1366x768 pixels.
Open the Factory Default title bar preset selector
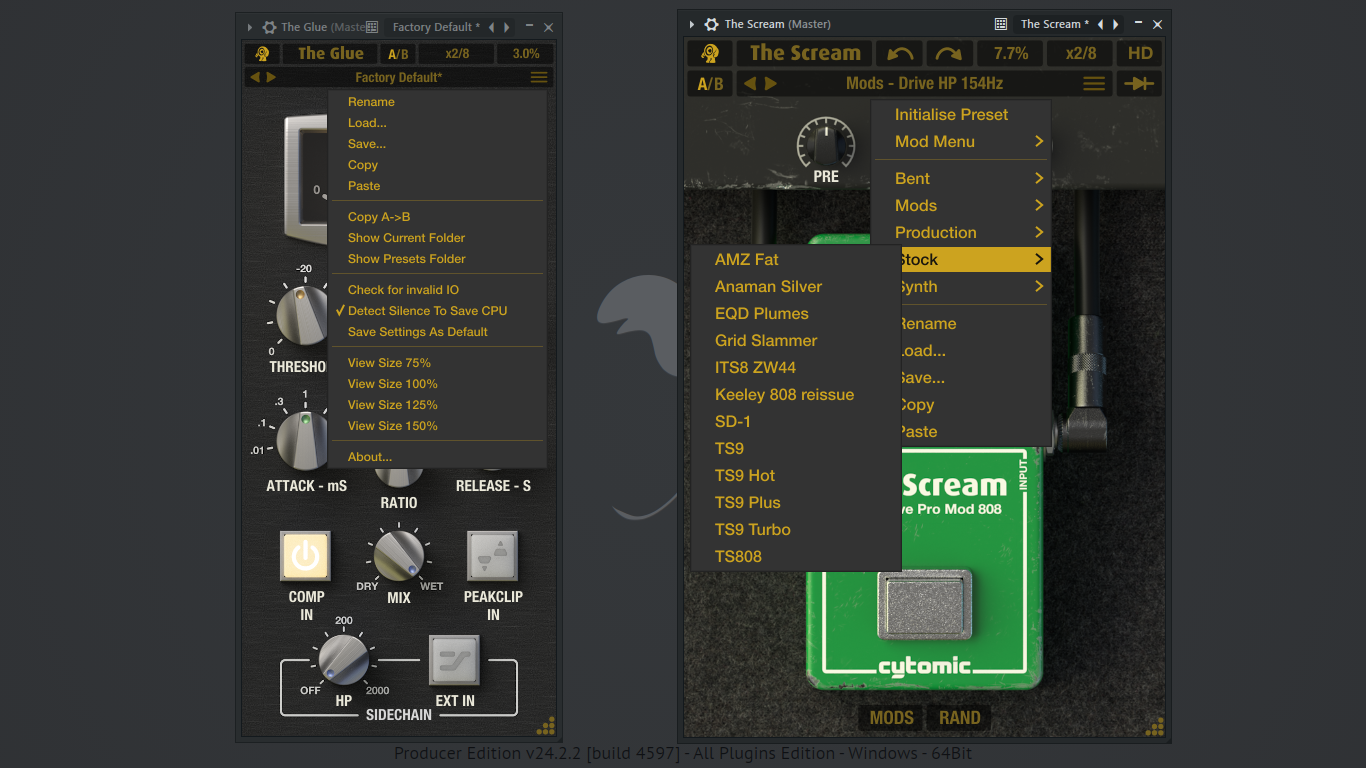click(436, 27)
